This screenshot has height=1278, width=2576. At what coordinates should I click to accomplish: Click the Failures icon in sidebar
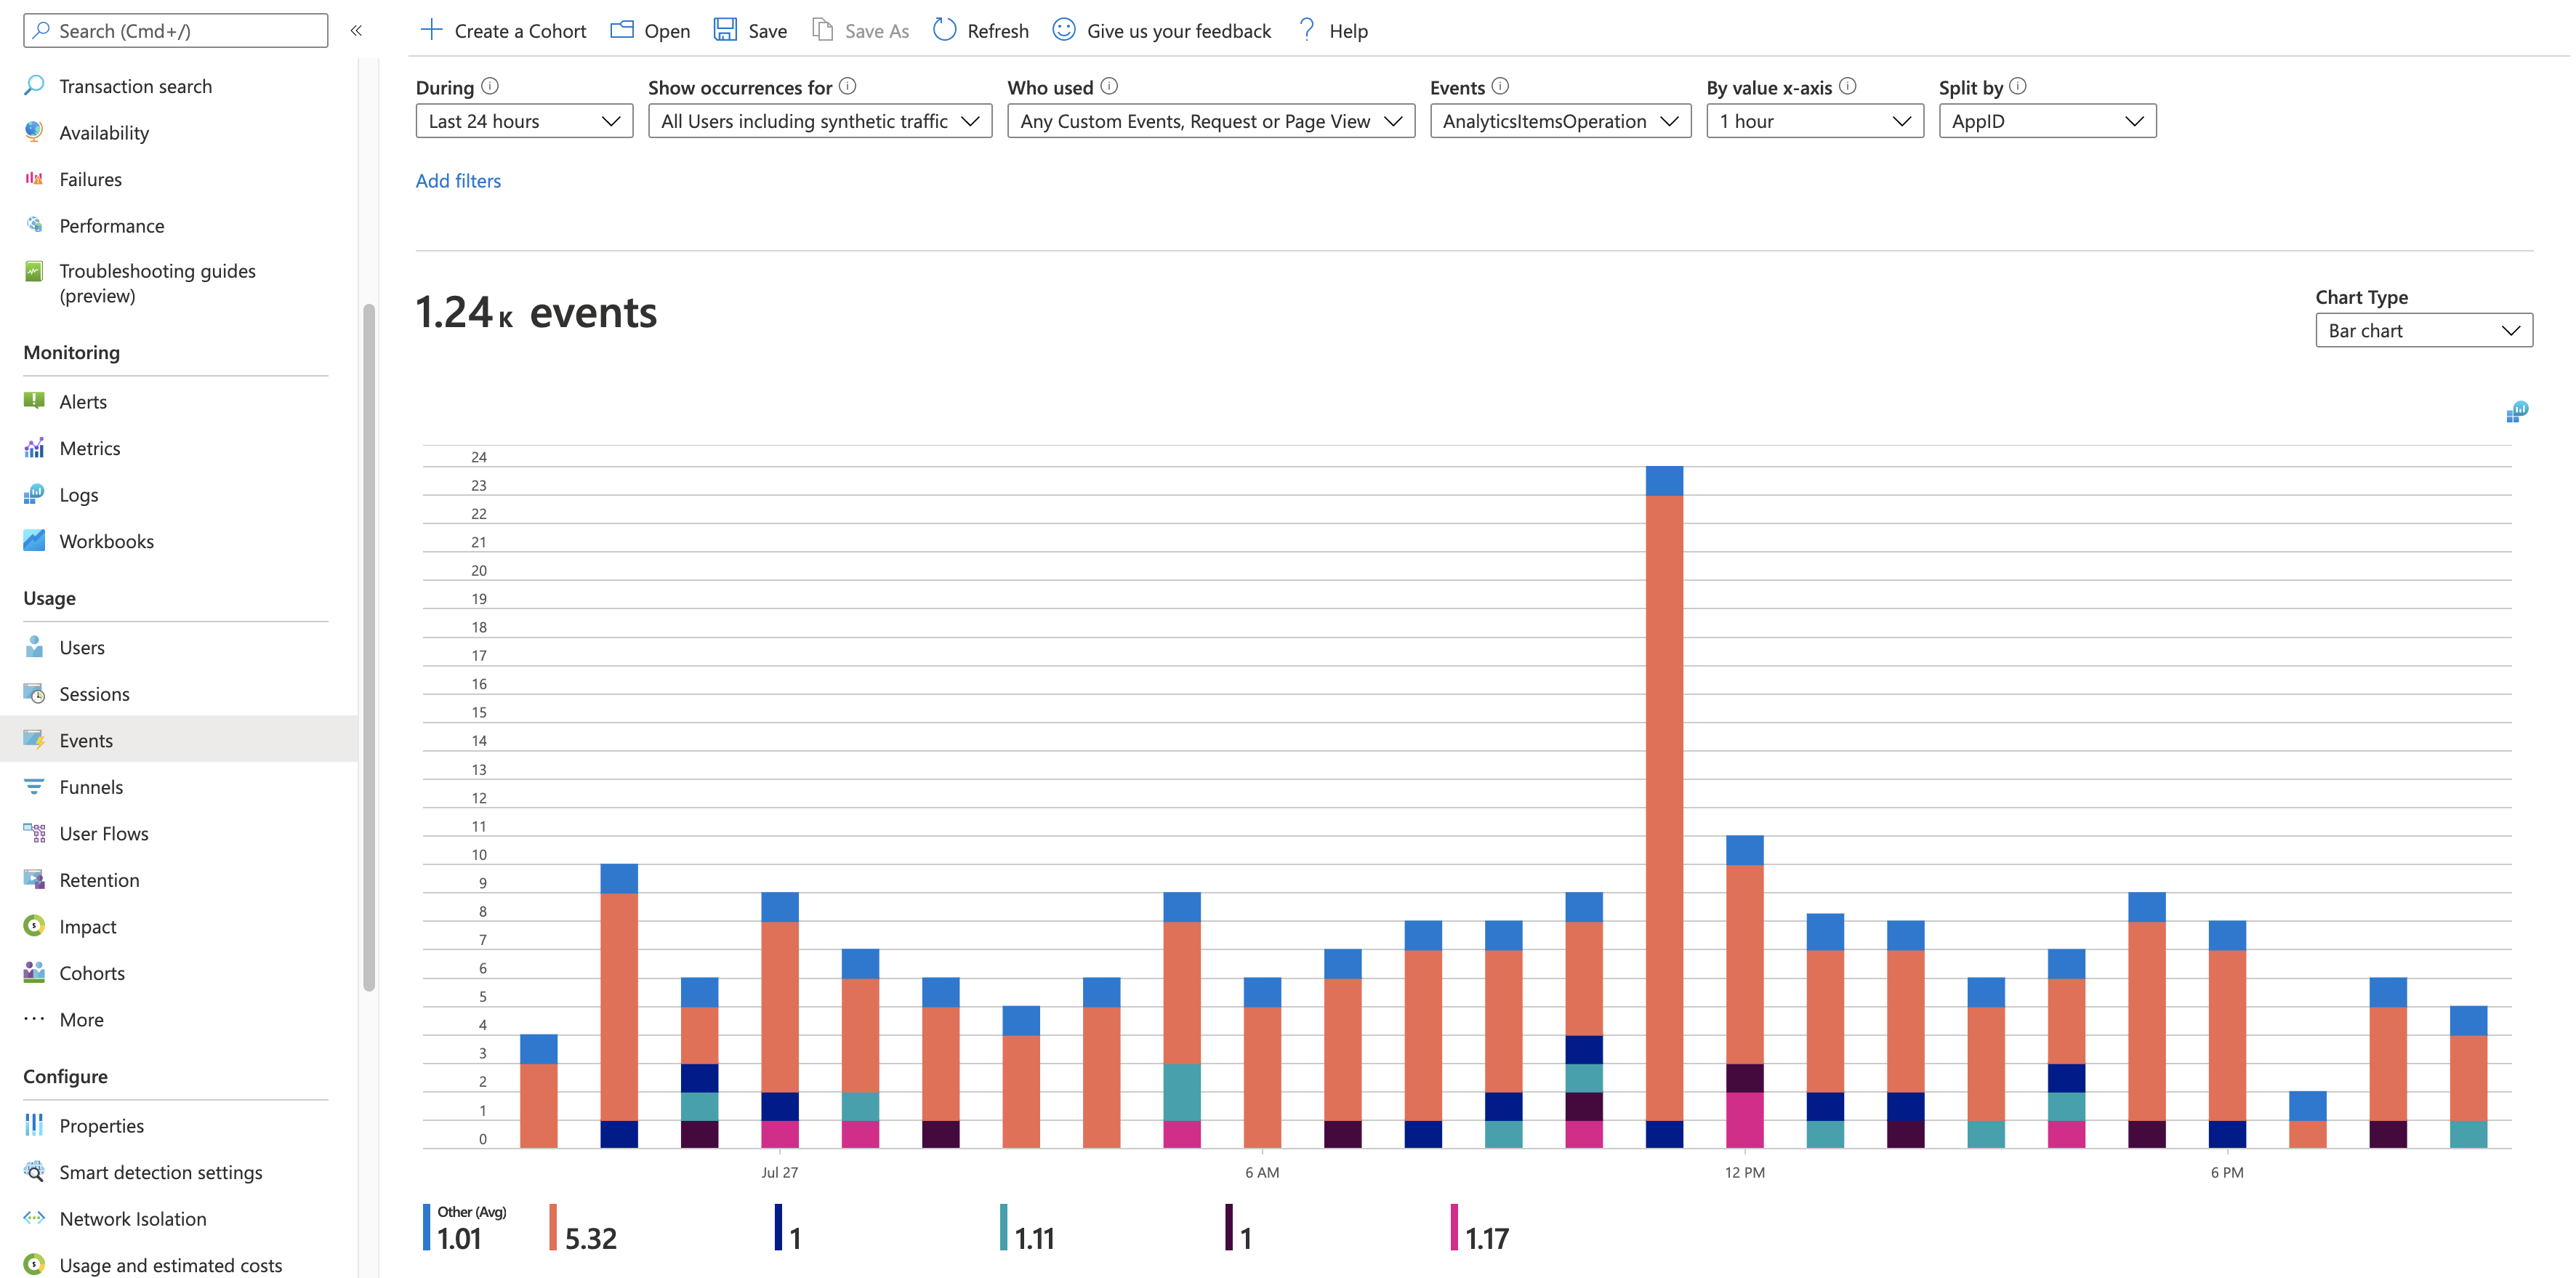(x=36, y=177)
